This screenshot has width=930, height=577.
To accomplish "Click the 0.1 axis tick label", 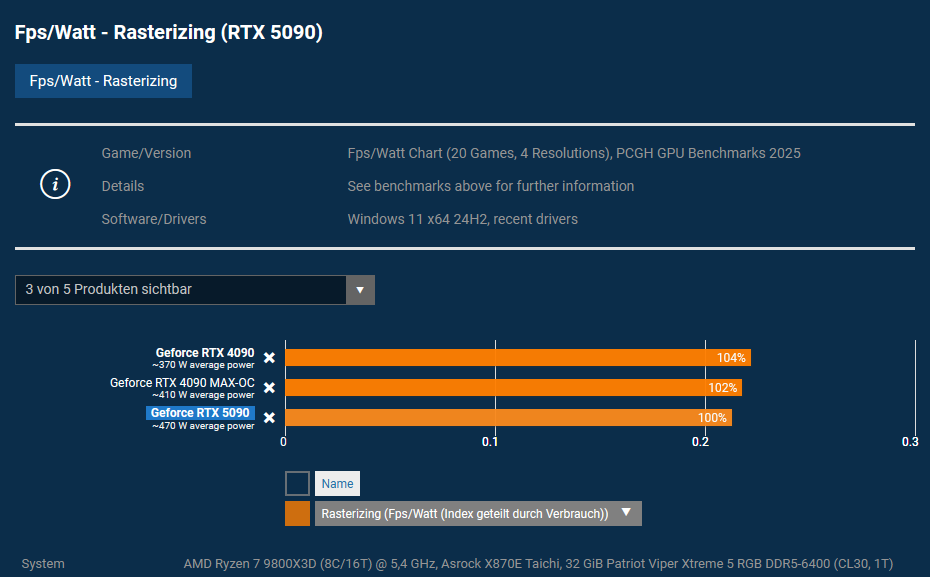I will click(490, 442).
